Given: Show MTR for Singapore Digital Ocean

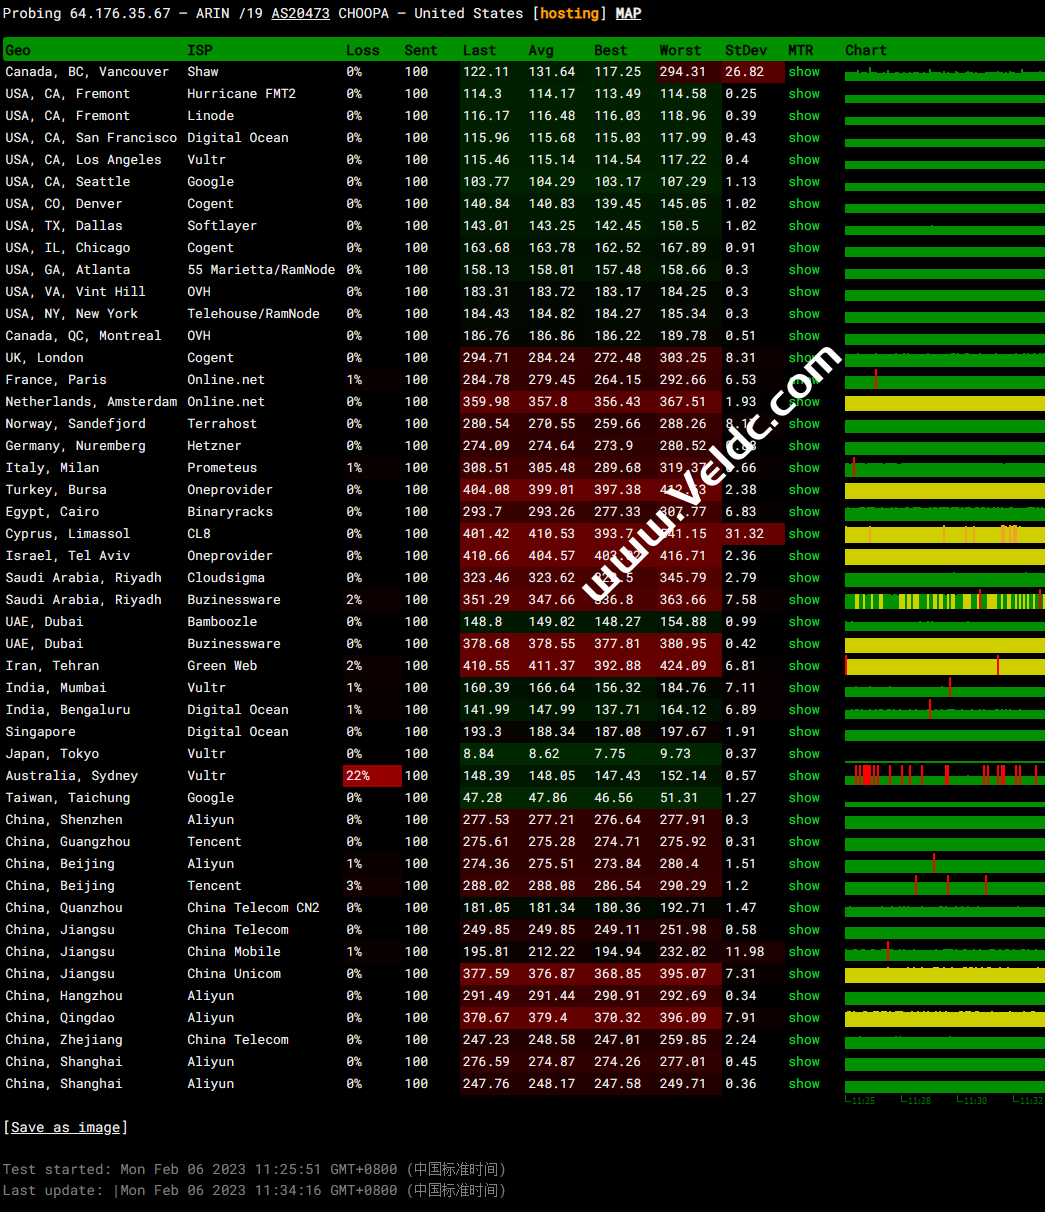Looking at the screenshot, I should (x=803, y=732).
